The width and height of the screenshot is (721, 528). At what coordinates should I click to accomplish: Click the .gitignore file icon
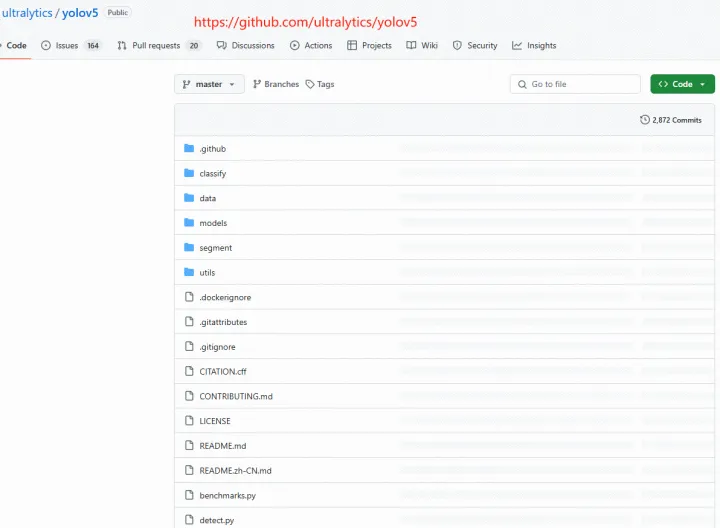[189, 346]
